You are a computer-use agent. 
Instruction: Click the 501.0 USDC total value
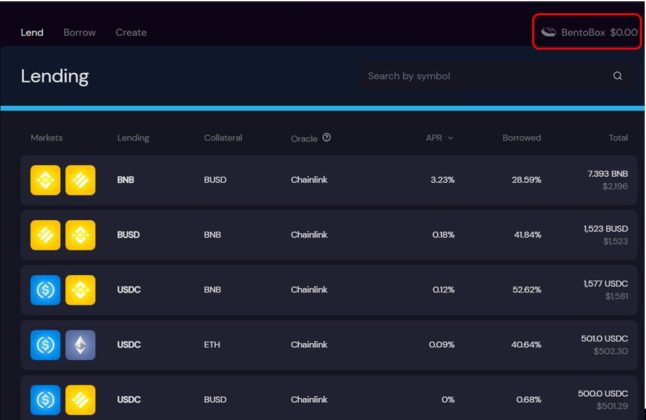(604, 338)
